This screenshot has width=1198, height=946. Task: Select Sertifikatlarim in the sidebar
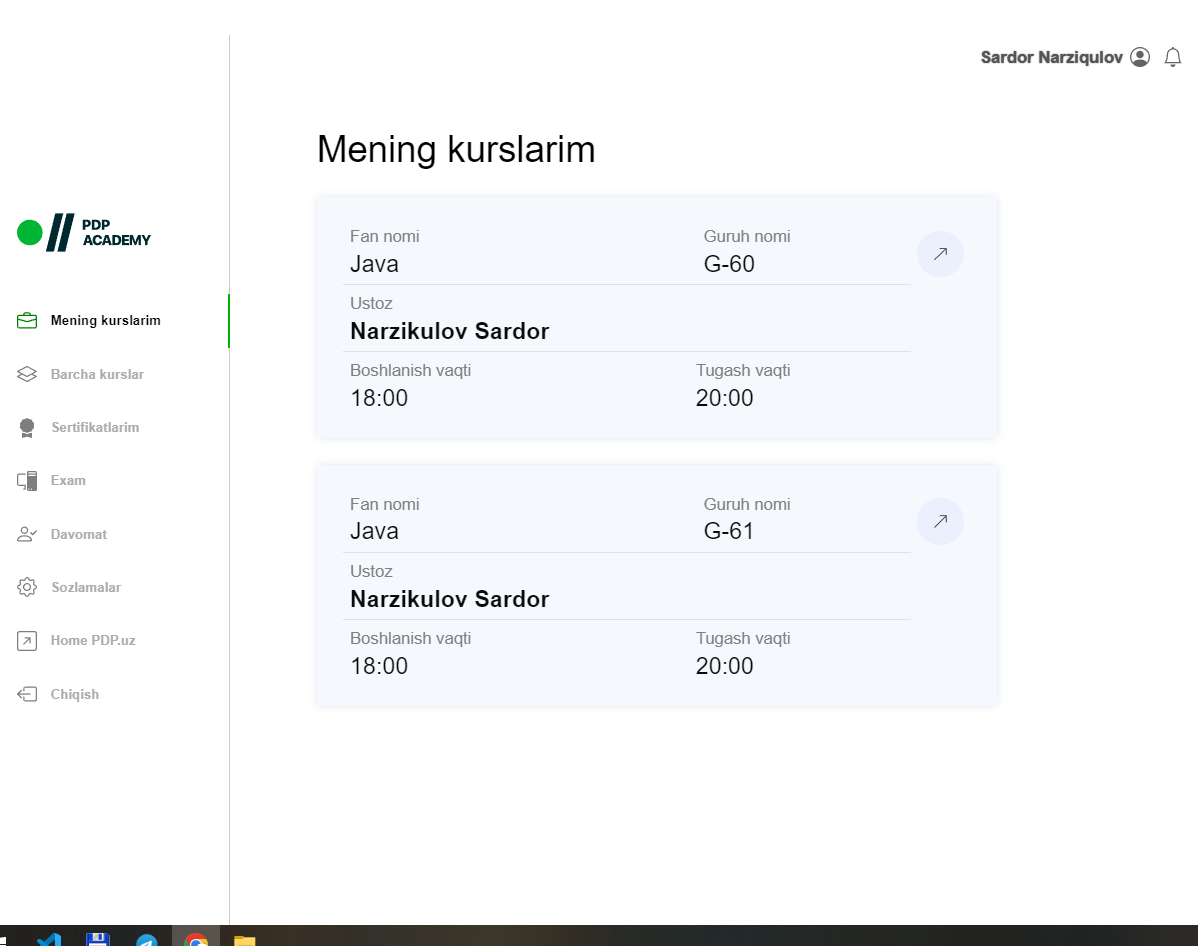click(95, 428)
